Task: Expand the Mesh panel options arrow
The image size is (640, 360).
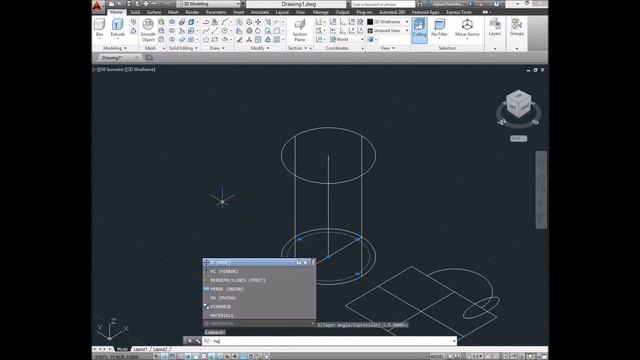Action: pyautogui.click(x=164, y=48)
